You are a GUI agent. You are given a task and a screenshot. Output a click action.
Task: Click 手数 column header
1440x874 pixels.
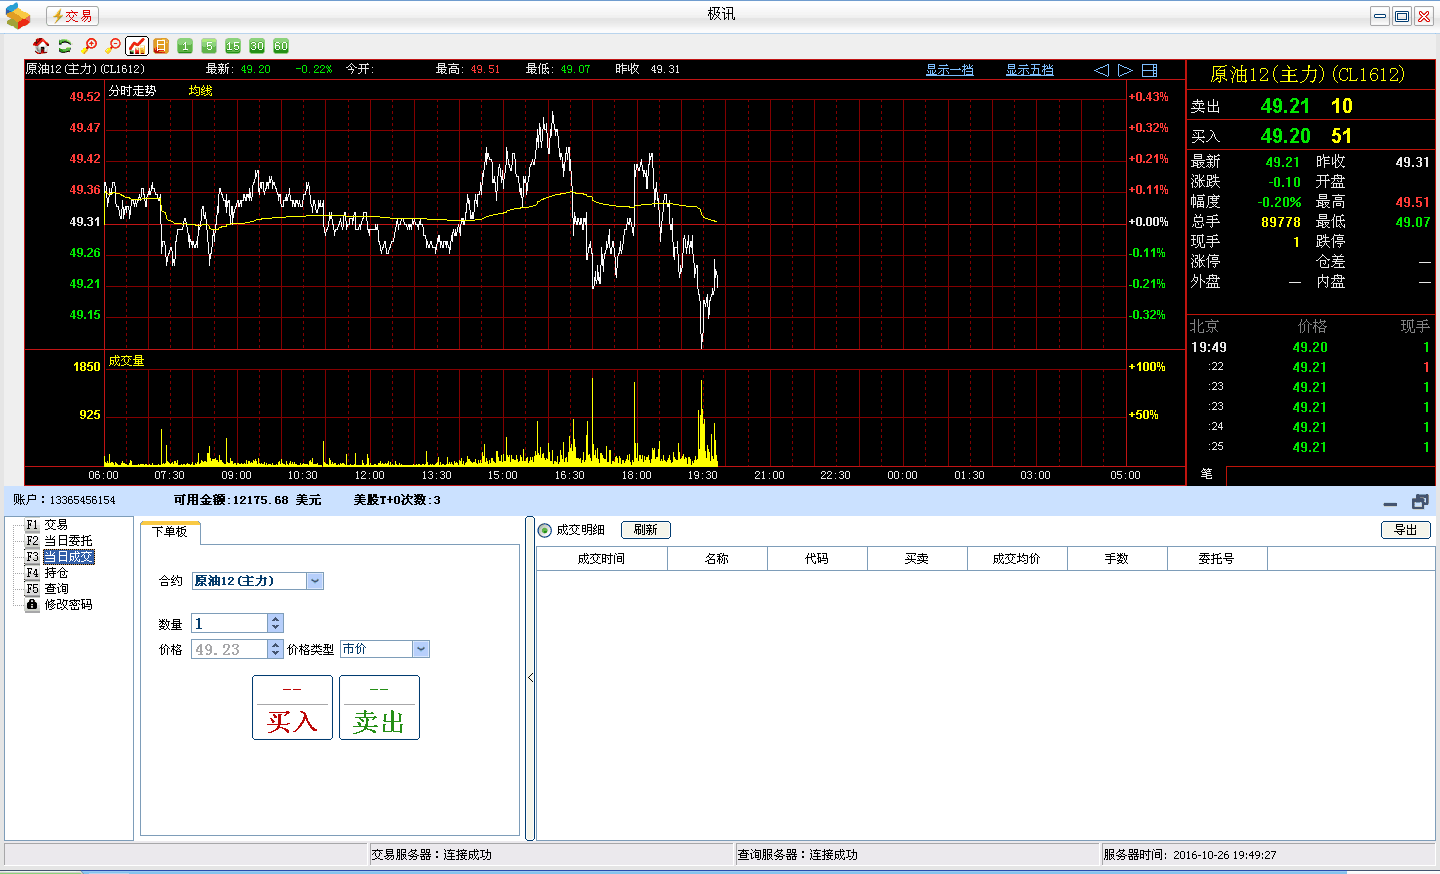tap(1117, 559)
